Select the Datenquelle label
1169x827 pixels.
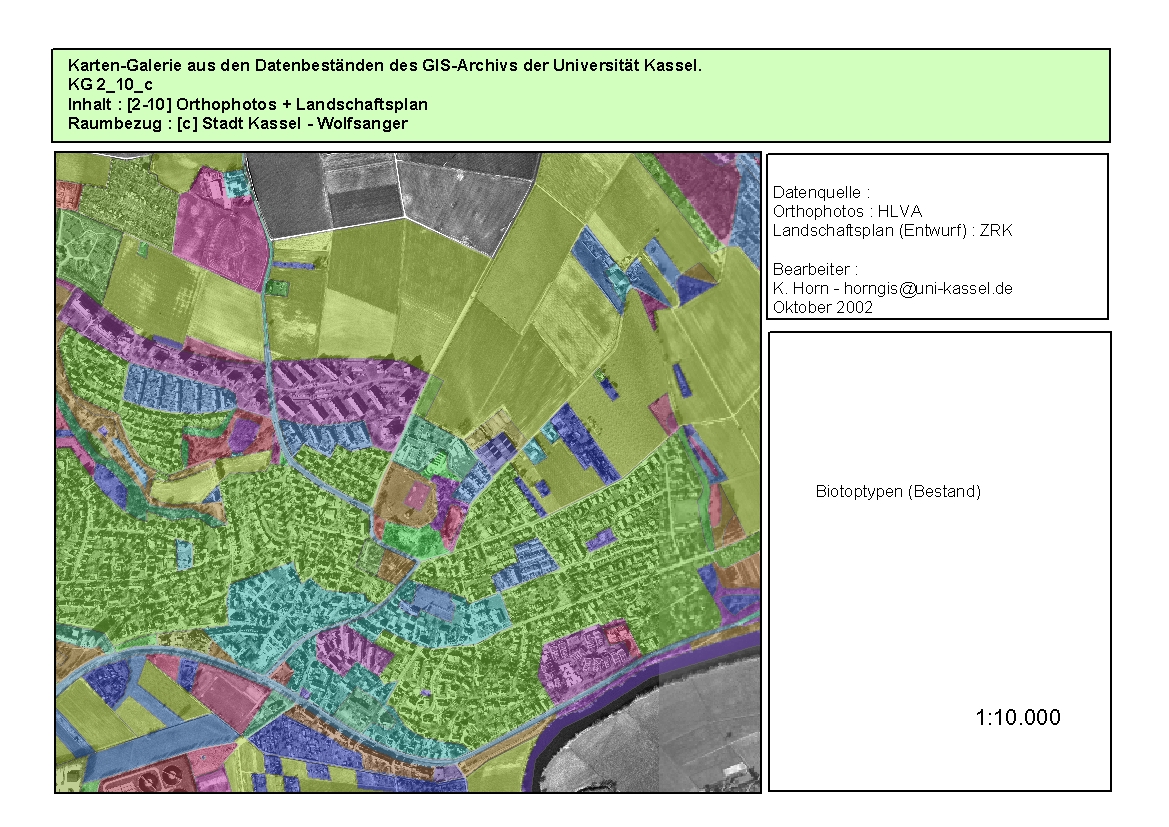pyautogui.click(x=822, y=192)
